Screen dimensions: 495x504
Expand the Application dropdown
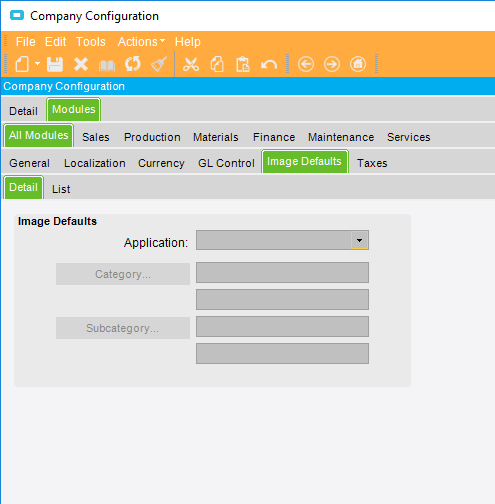coord(359,240)
